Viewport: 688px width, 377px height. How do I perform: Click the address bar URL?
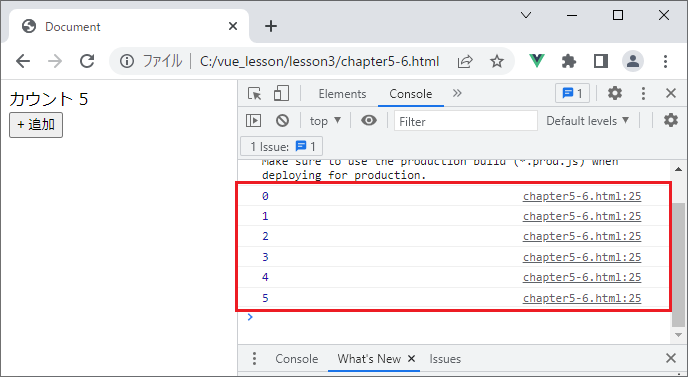(319, 61)
